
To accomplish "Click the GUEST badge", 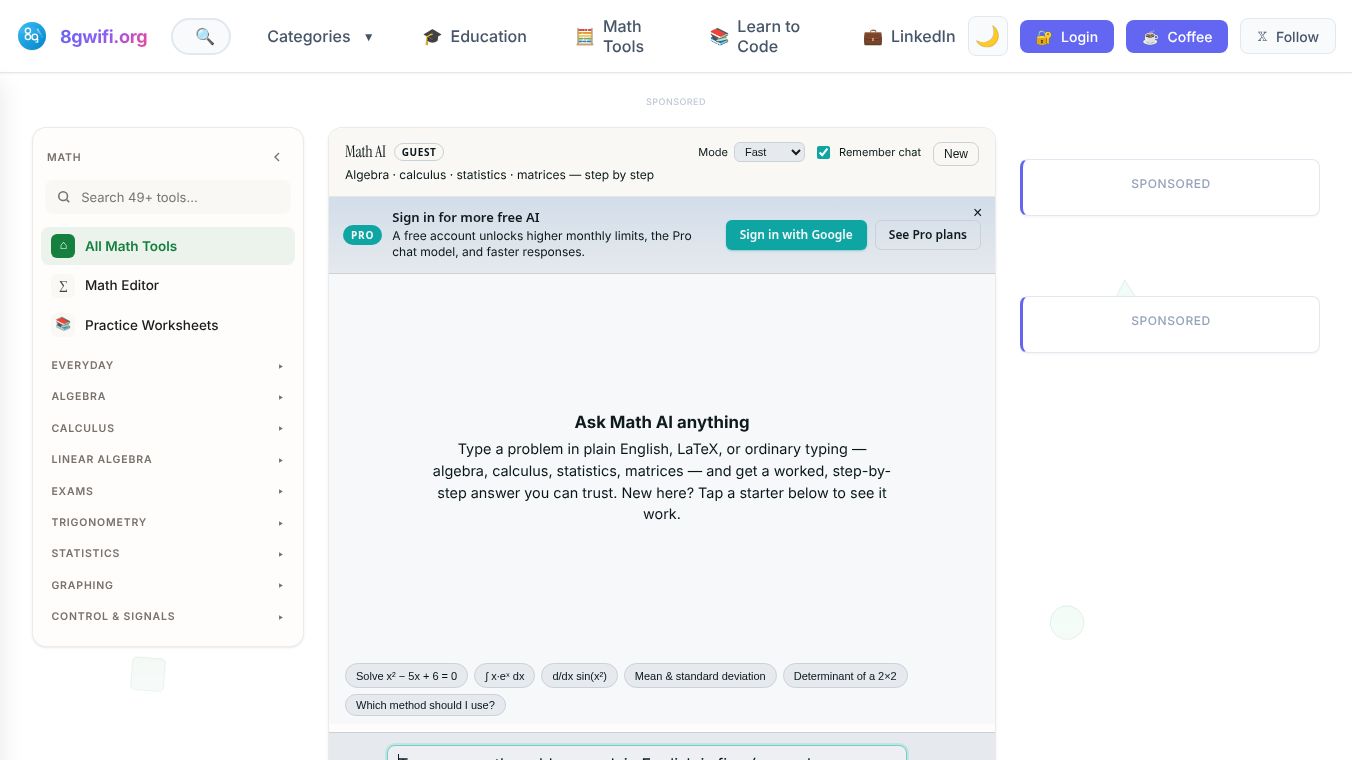I will (419, 152).
